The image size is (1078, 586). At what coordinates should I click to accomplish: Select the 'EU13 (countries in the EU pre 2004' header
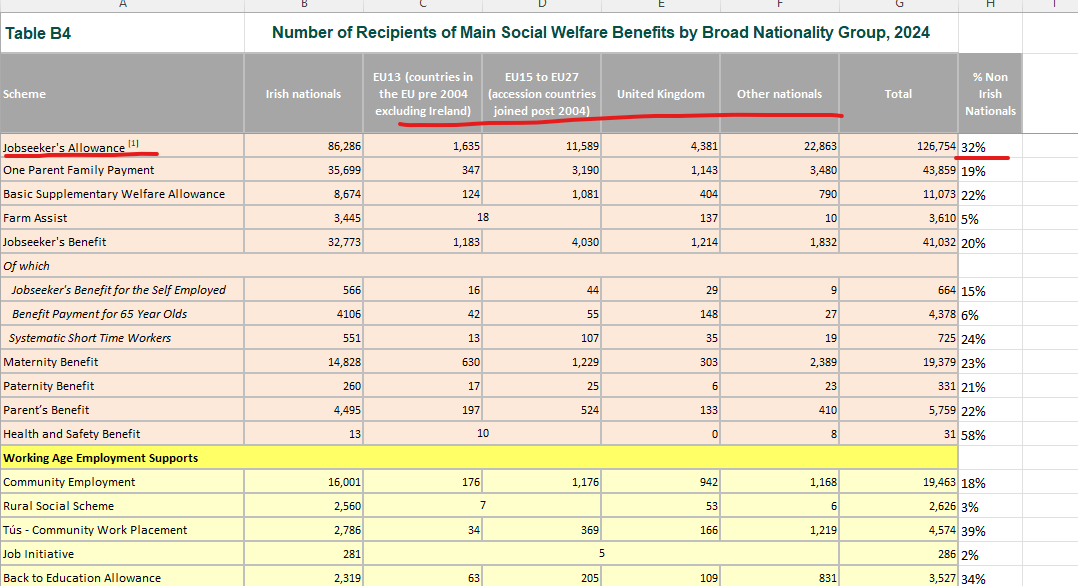(423, 94)
